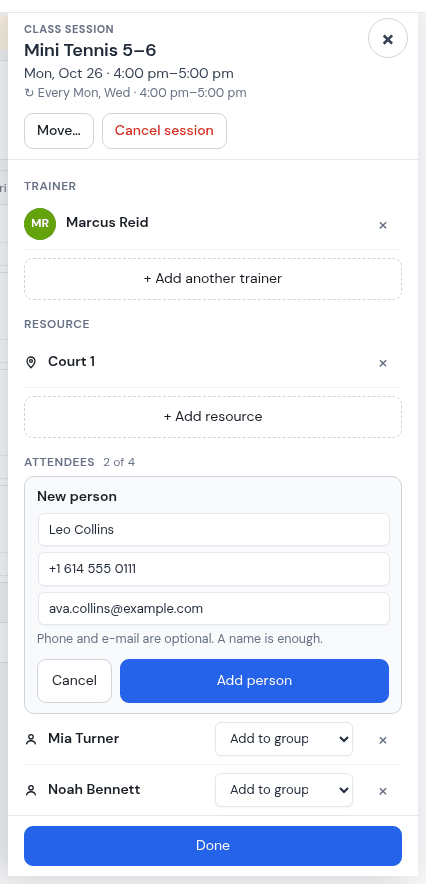Focus the name field with Leo Collins

point(214,529)
